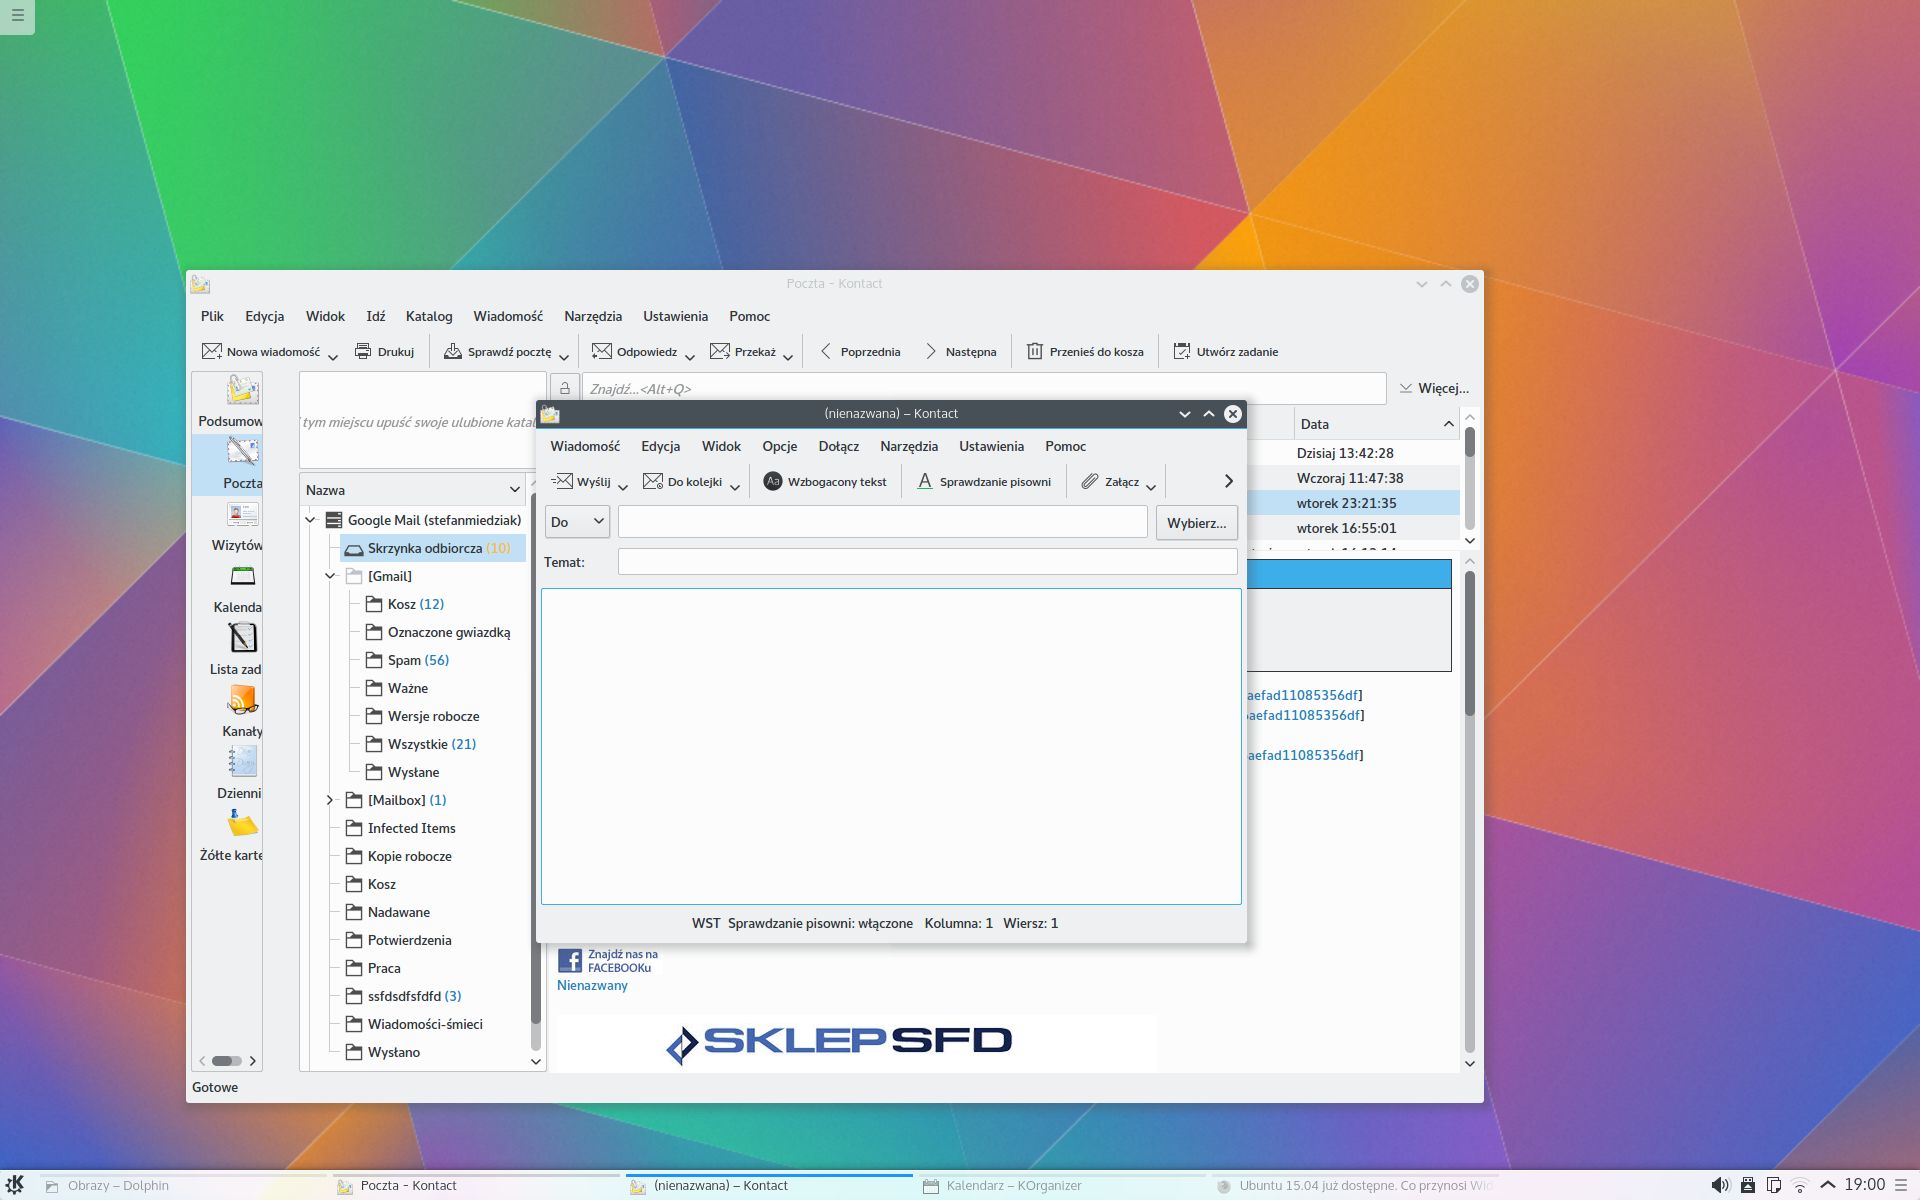The height and width of the screenshot is (1200, 1920).
Task: Click the Wyślij send icon
Action: point(562,481)
